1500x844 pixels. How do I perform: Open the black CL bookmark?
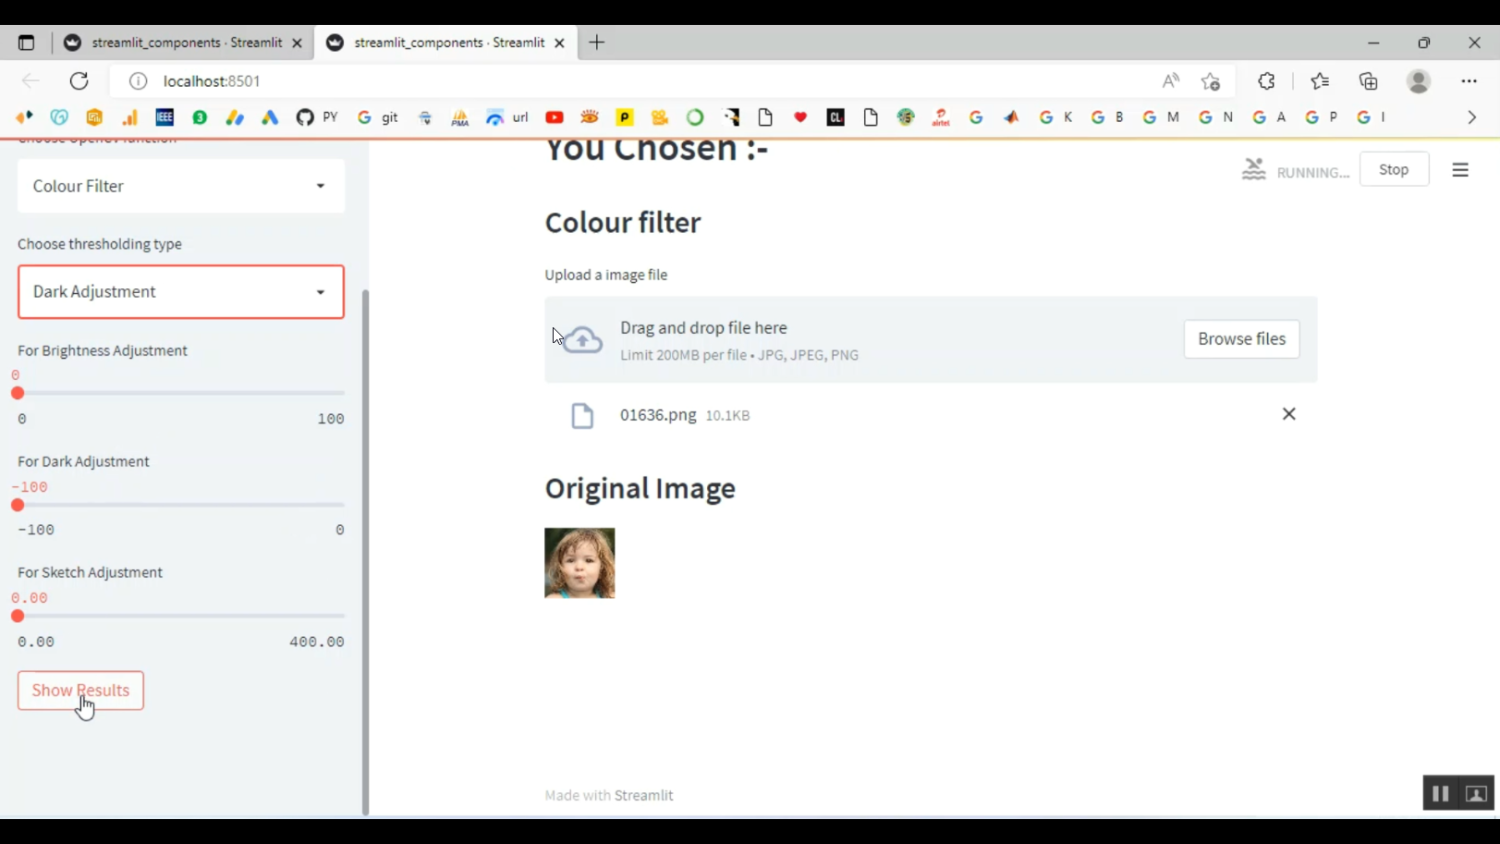836,117
